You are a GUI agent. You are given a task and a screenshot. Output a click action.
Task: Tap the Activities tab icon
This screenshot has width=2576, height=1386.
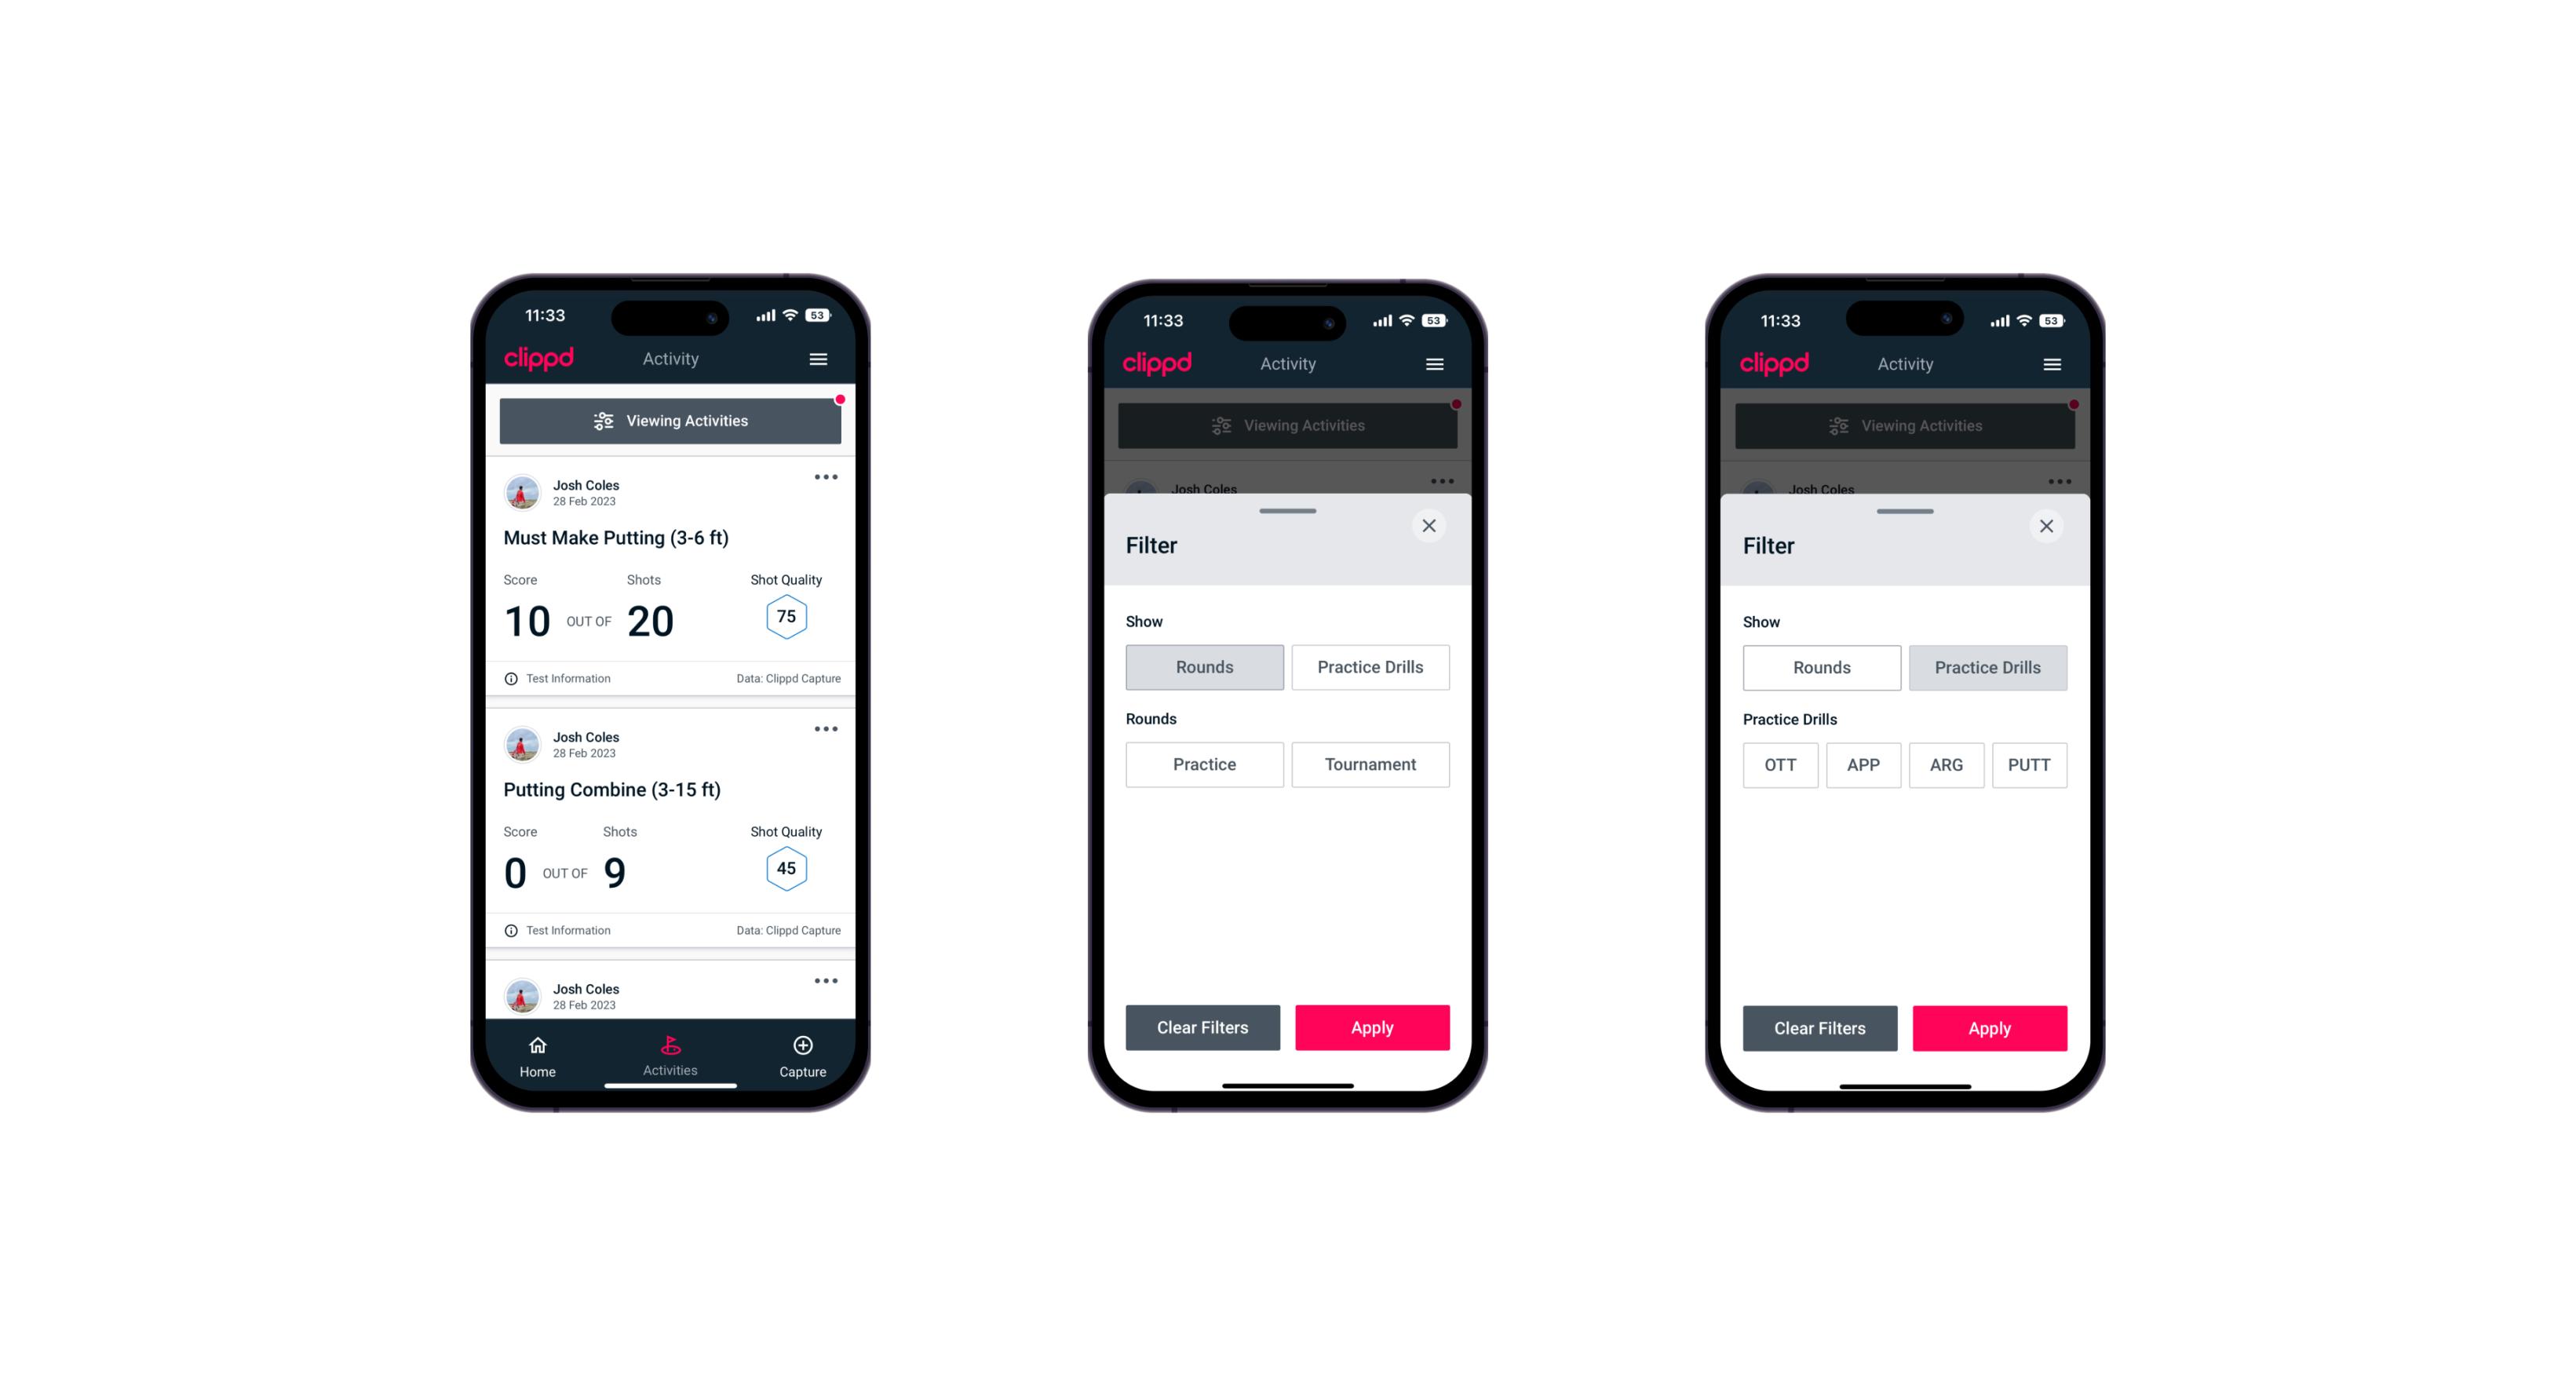coord(671,1046)
